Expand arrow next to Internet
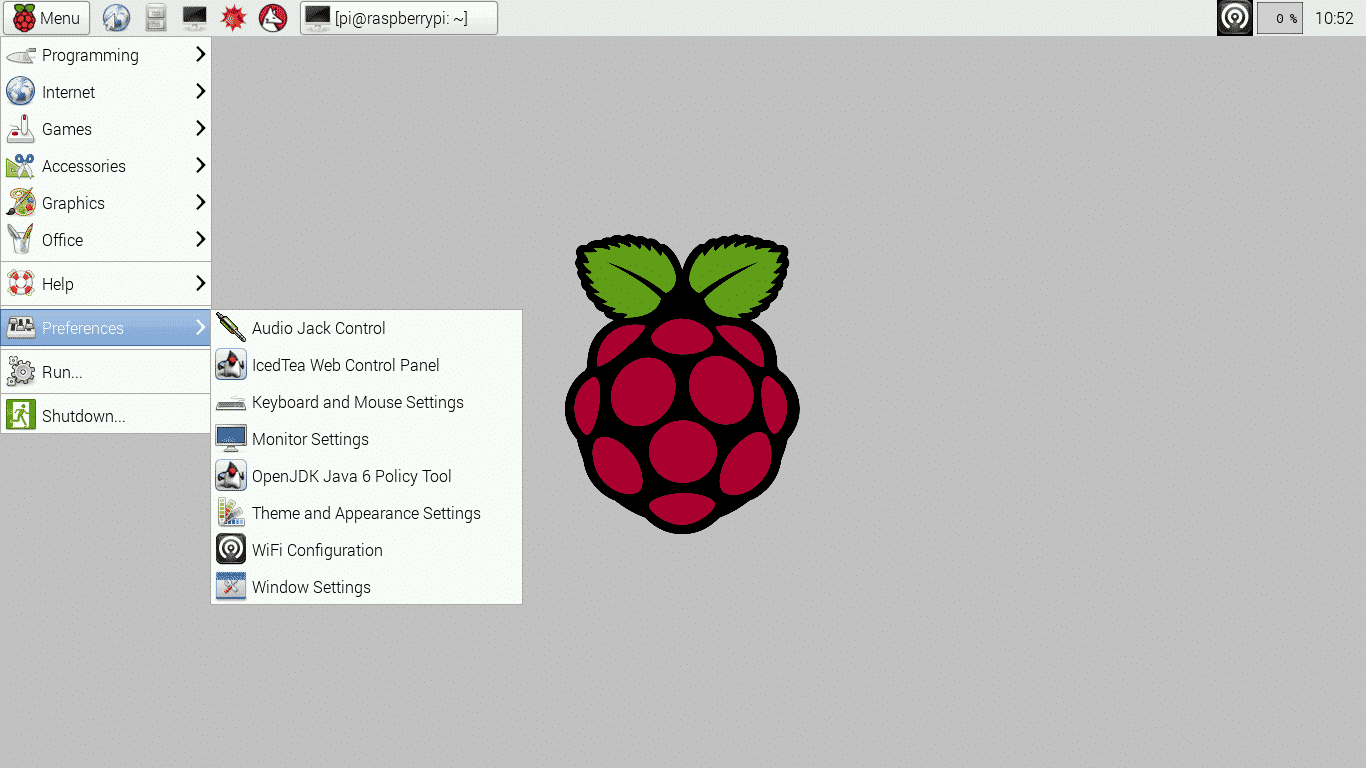The image size is (1366, 768). pyautogui.click(x=200, y=92)
